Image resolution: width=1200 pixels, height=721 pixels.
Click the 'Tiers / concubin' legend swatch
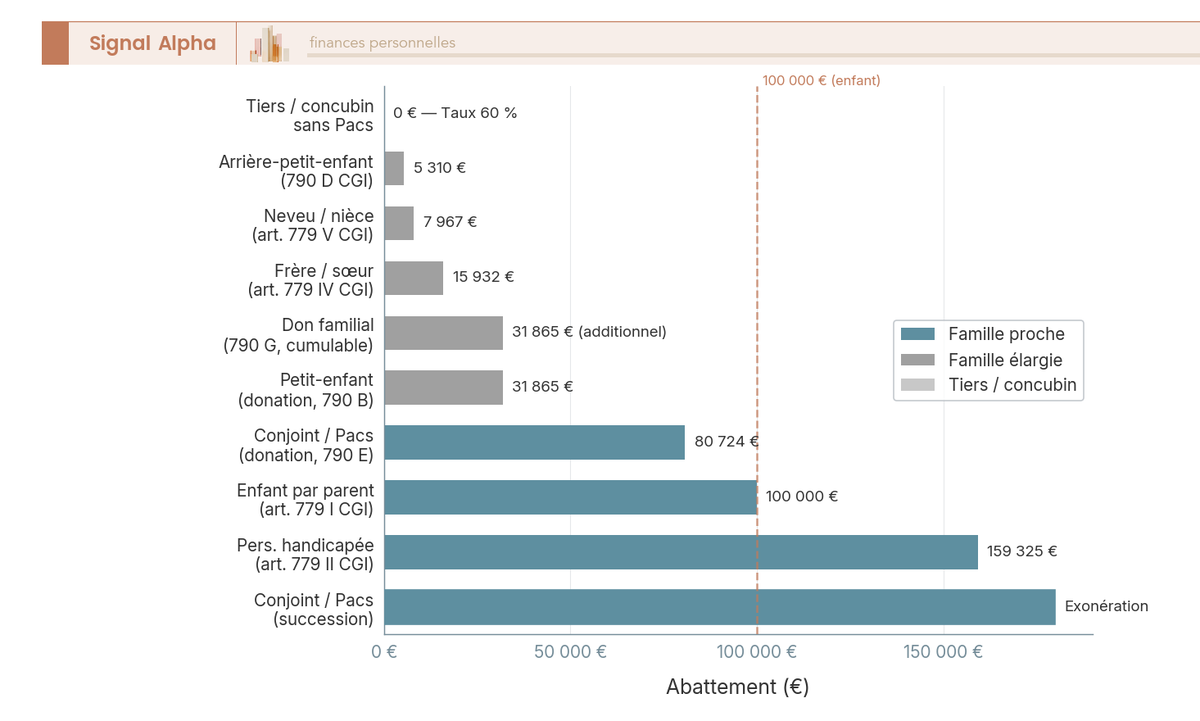[x=917, y=385]
